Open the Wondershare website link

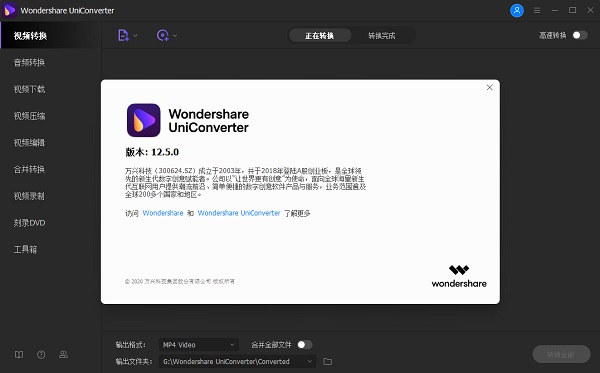163,213
